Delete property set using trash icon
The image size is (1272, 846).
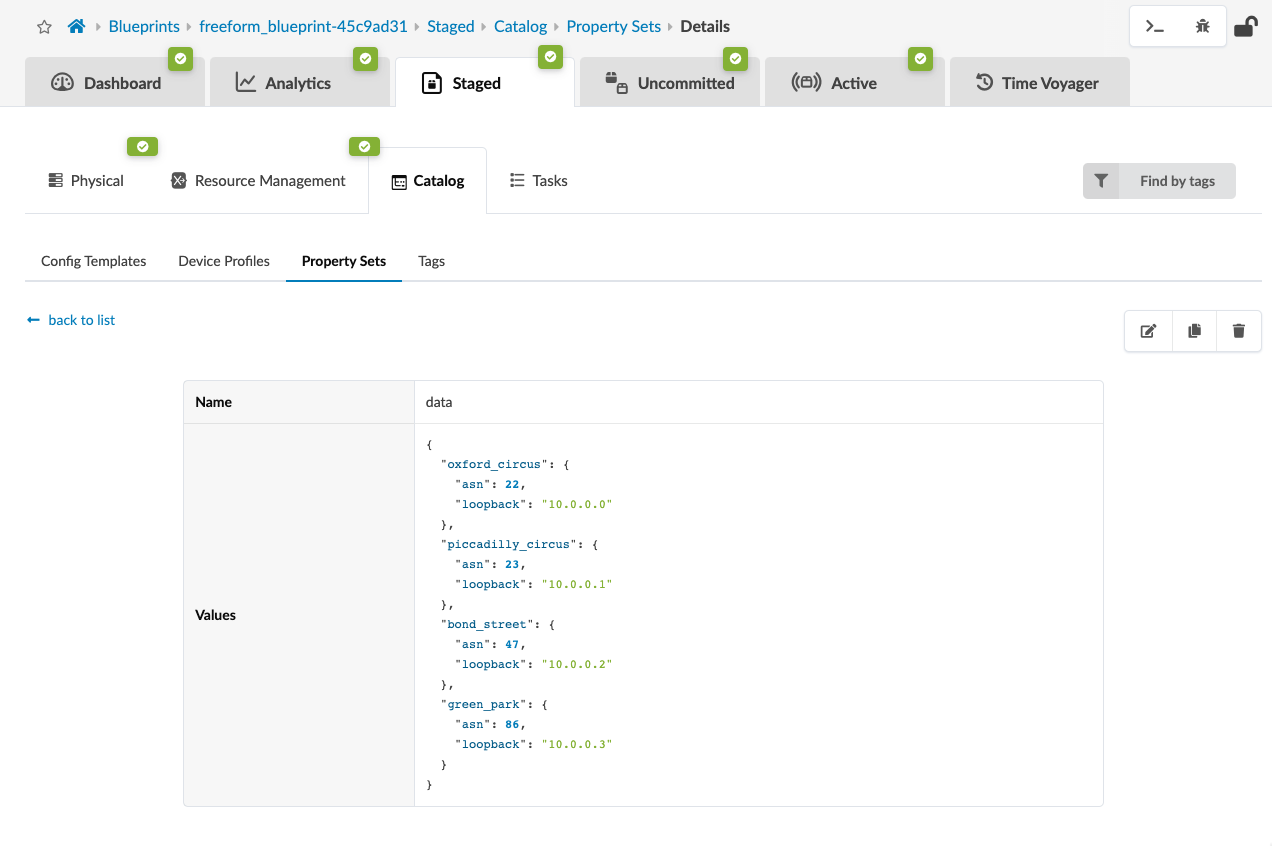[x=1239, y=331]
